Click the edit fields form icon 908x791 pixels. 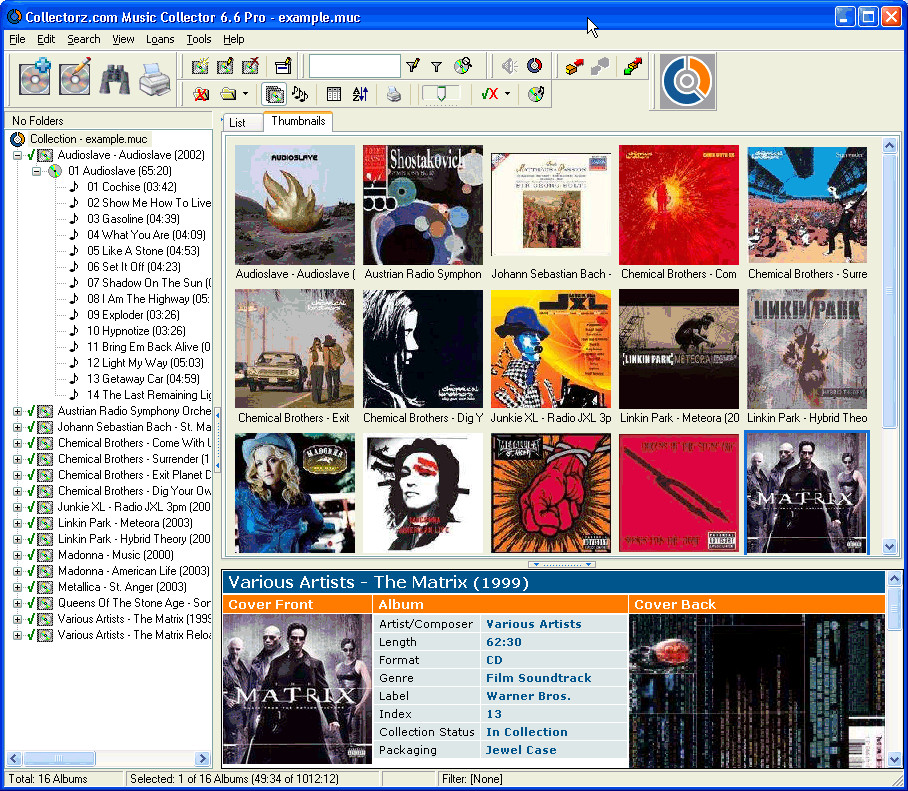tap(283, 65)
